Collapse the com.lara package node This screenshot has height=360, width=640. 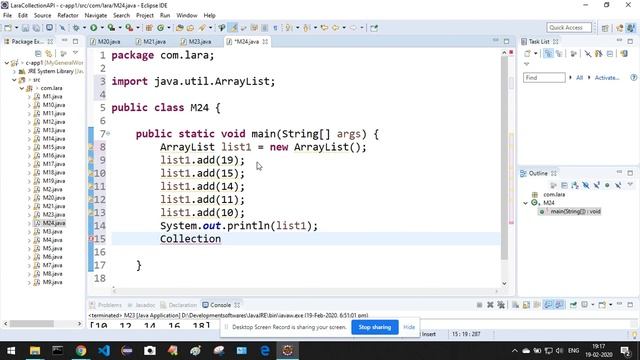[x=22, y=88]
